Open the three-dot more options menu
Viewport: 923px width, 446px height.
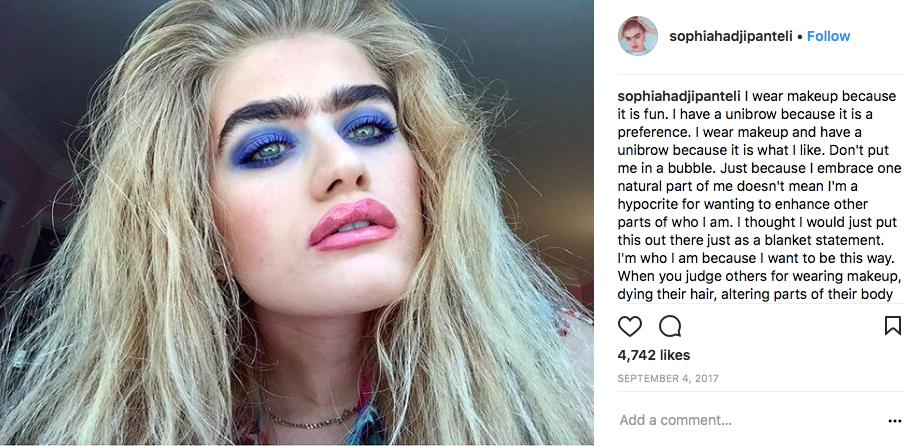[894, 421]
